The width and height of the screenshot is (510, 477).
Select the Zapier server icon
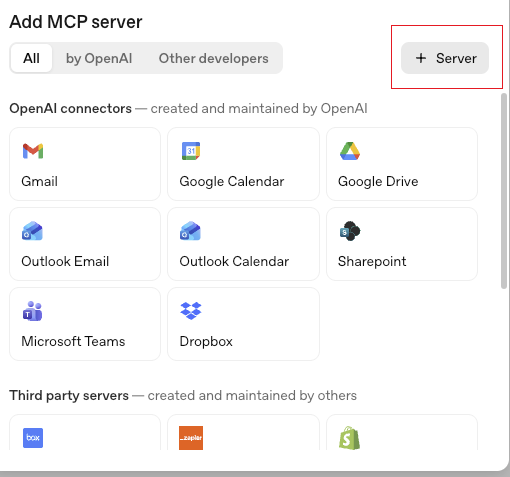point(191,438)
